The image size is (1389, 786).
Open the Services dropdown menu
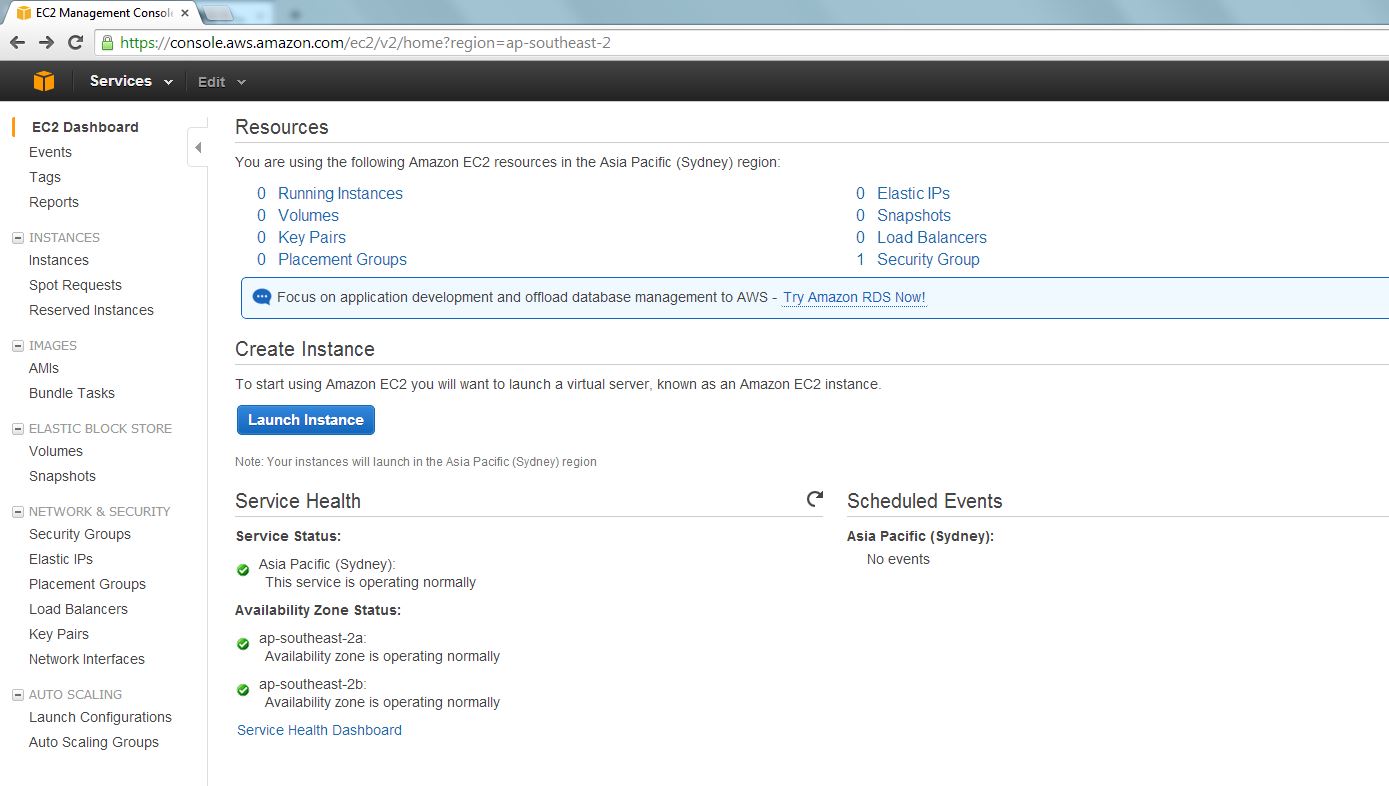coord(131,81)
